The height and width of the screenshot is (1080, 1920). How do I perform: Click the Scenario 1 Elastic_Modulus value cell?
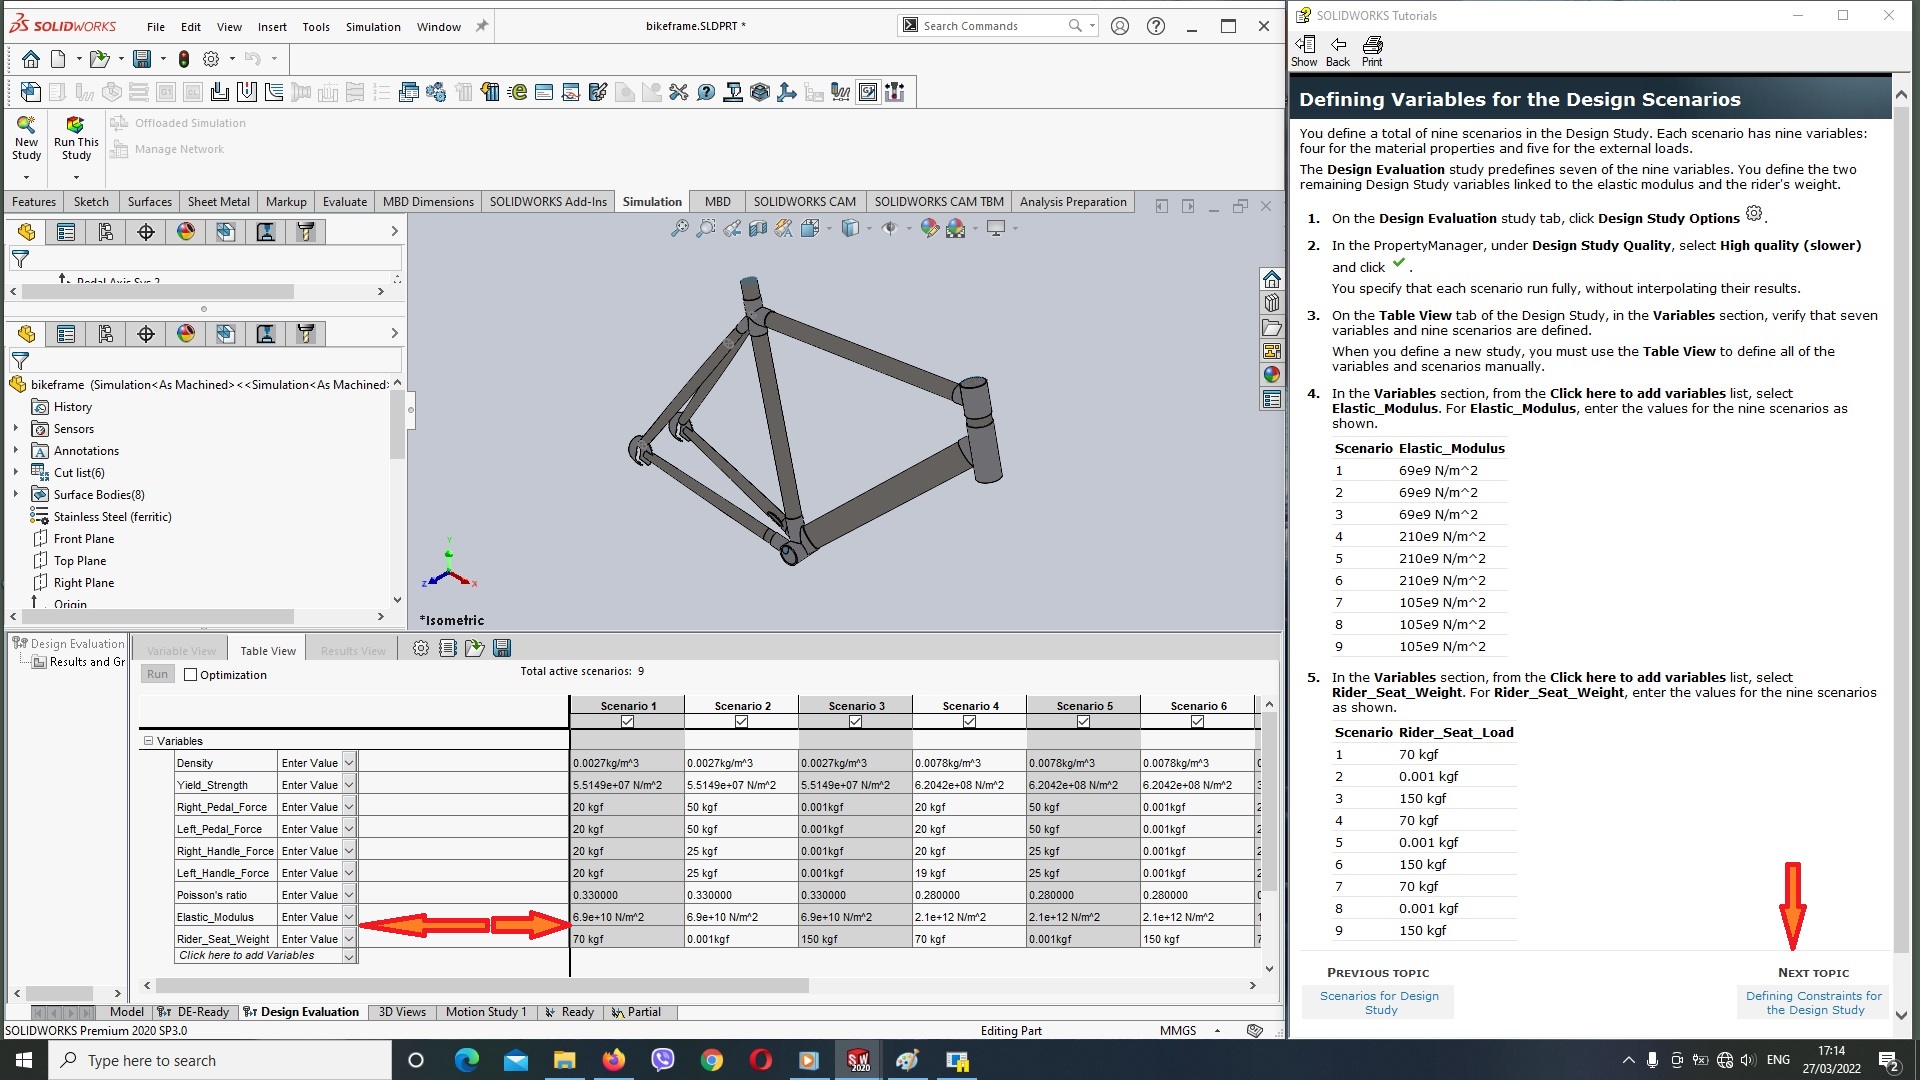tap(627, 917)
